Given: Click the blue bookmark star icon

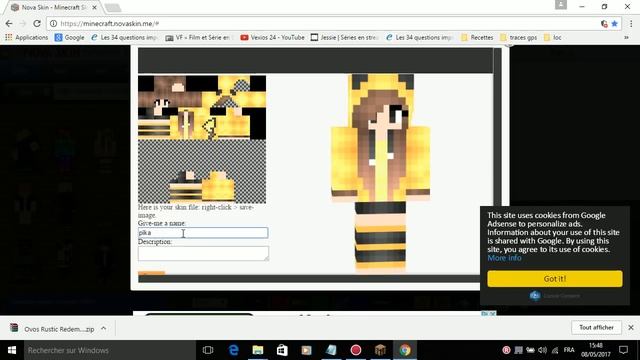Looking at the screenshot, I should 615,24.
